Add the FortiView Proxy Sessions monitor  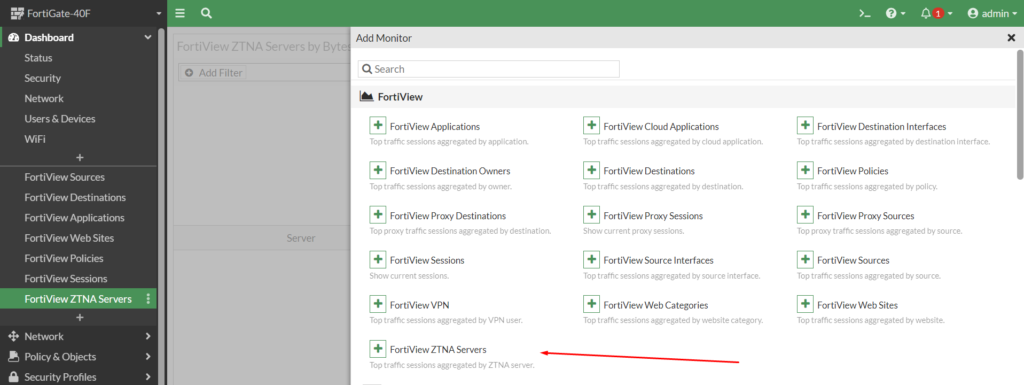click(x=591, y=215)
